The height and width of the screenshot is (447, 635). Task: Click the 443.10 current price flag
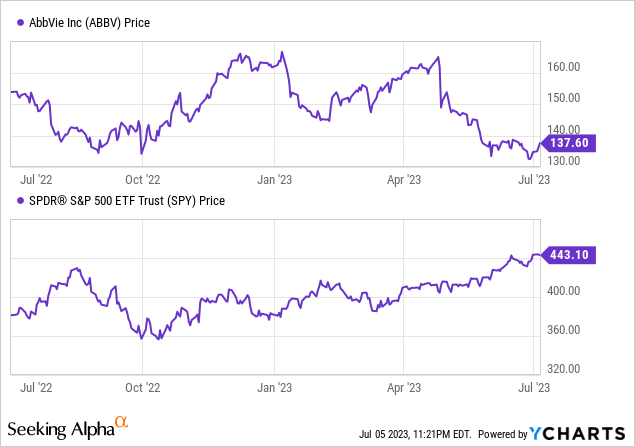pyautogui.click(x=569, y=256)
